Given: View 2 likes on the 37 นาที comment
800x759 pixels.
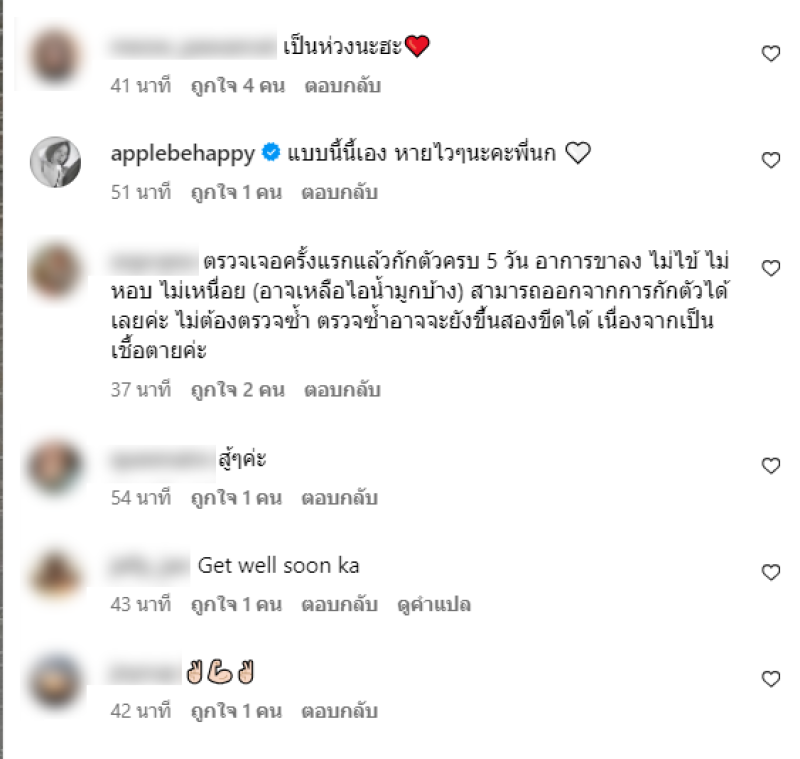Looking at the screenshot, I should 238,390.
